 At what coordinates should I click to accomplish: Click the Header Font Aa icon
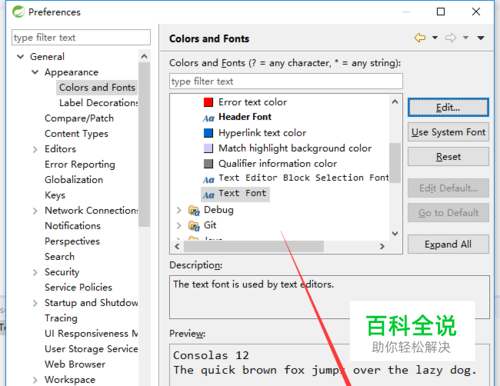pos(209,118)
